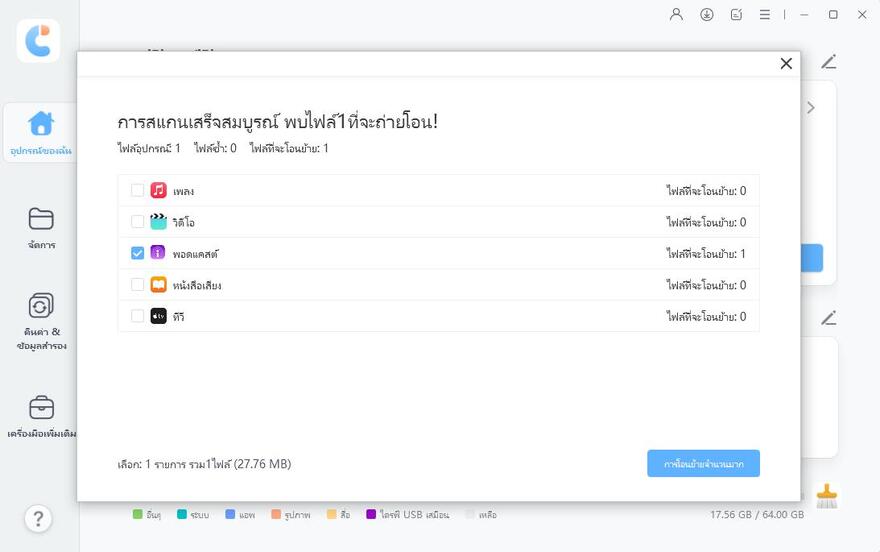This screenshot has width=880, height=552.
Task: Click the วิดีโอ row label
Action: pyautogui.click(x=184, y=223)
